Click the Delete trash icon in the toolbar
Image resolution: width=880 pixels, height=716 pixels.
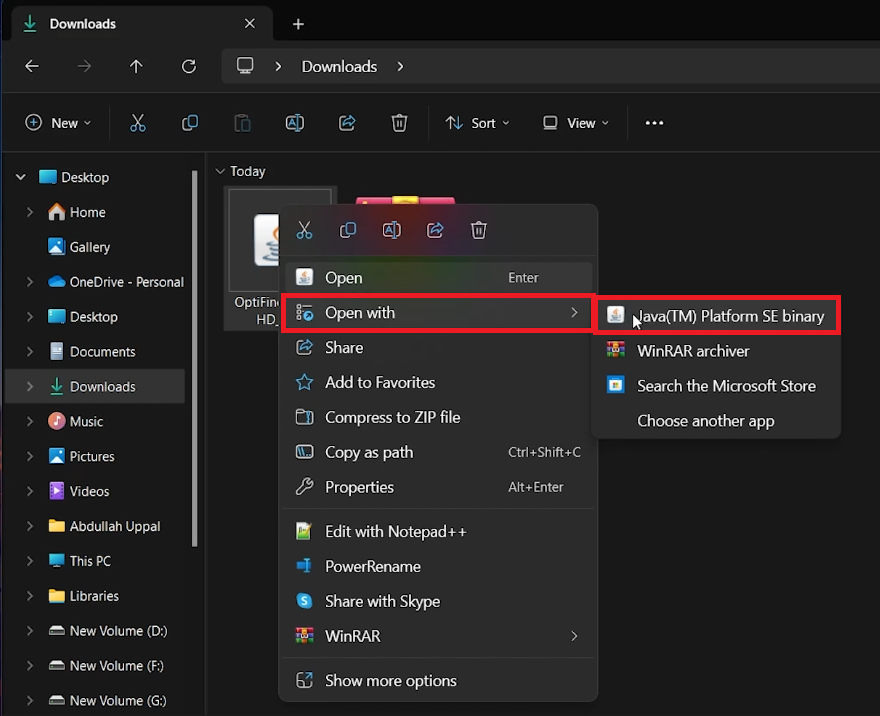point(399,123)
